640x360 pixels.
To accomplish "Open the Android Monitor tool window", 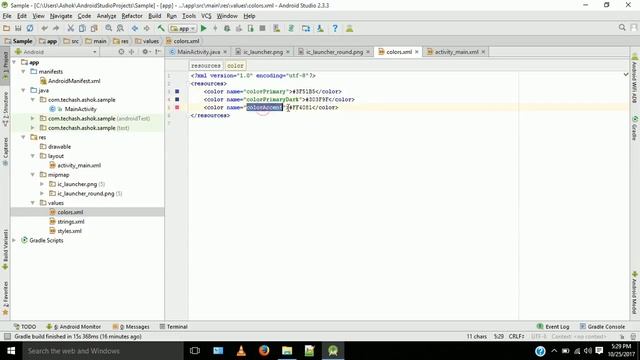I will (x=73, y=327).
